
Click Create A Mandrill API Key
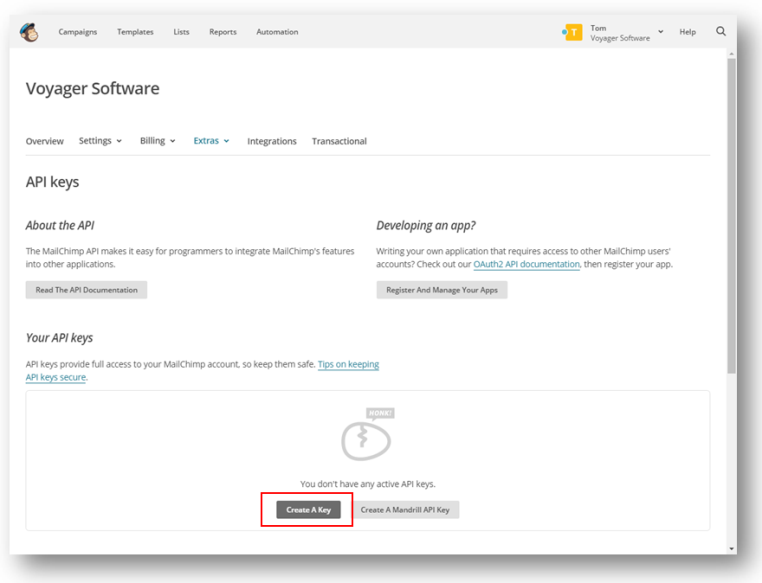[x=405, y=510]
